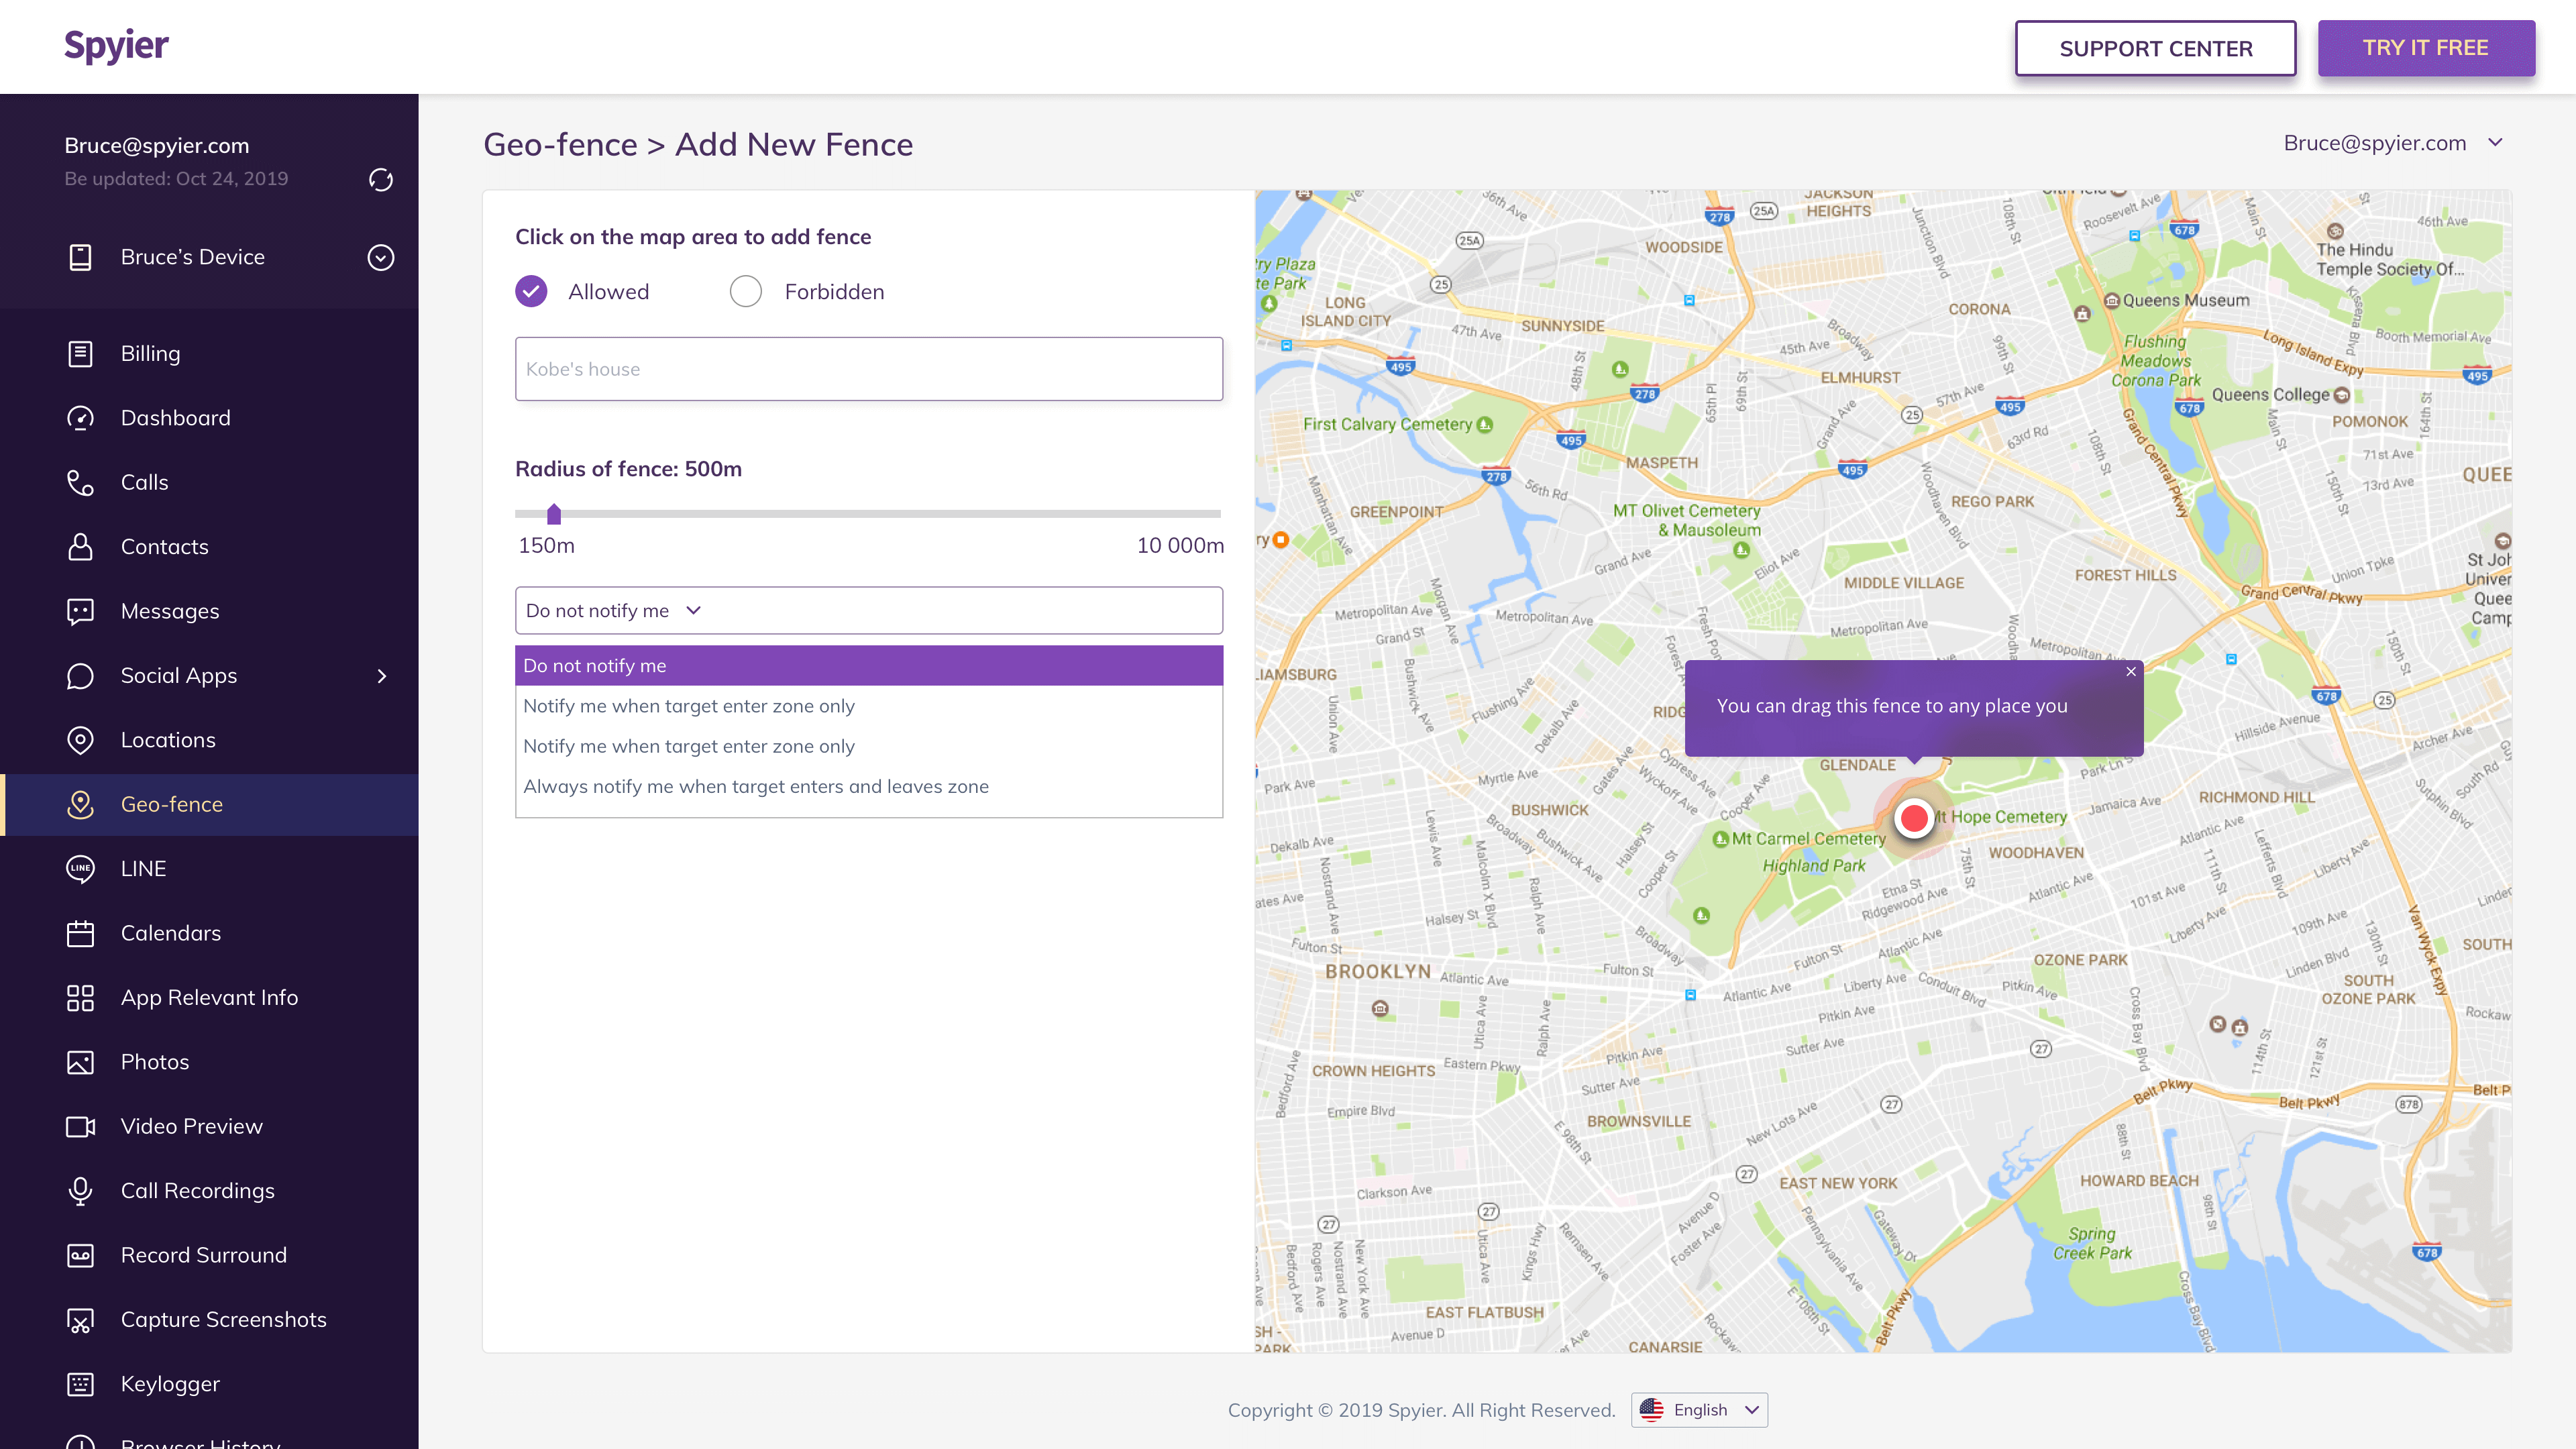Expand the Social Apps submenu arrow
This screenshot has width=2576, height=1449.
(x=382, y=676)
